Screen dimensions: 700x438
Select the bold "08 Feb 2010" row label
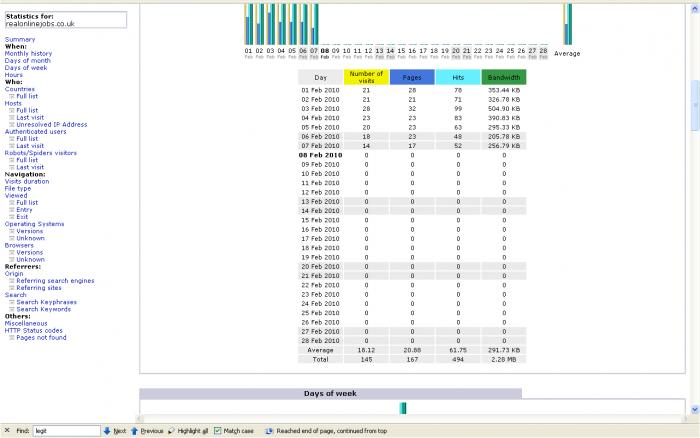320,155
